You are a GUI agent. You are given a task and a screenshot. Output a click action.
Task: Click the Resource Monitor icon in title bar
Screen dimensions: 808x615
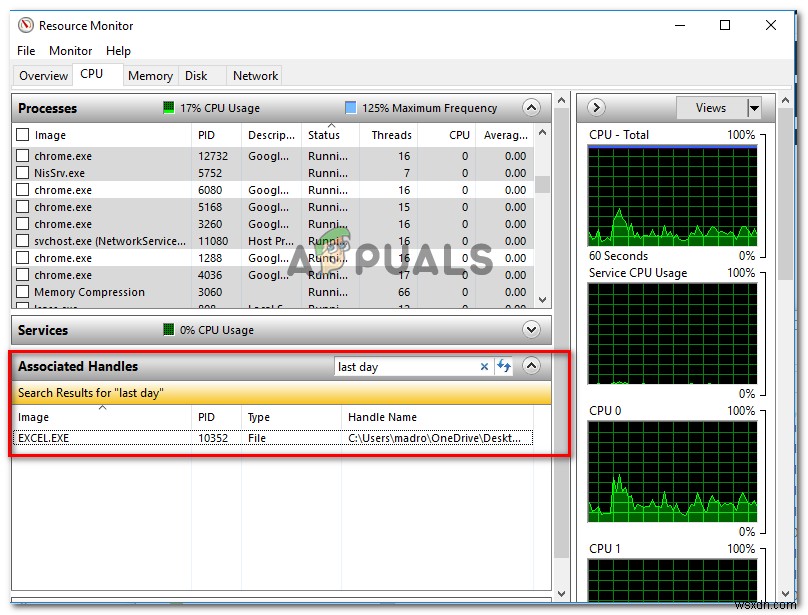coord(23,25)
